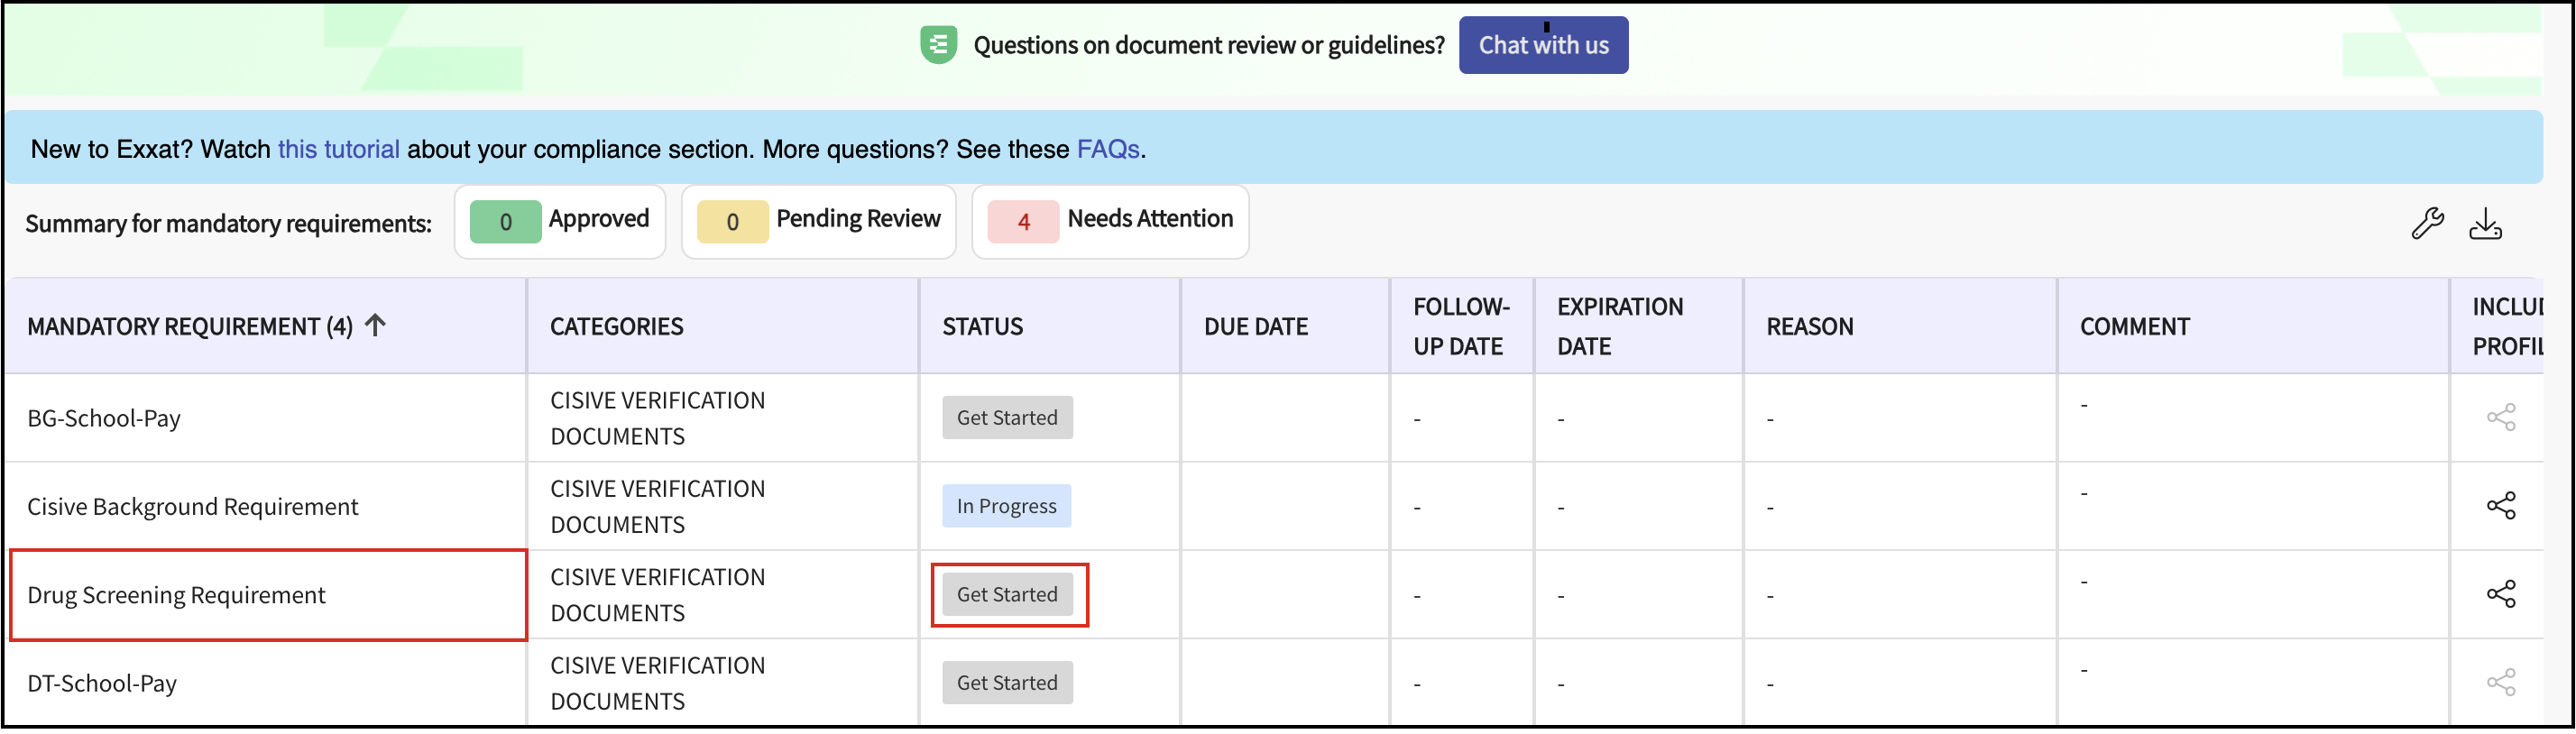Image resolution: width=2576 pixels, height=734 pixels.
Task: Click the 'Summary for mandatory requirements:' label
Action: point(228,223)
